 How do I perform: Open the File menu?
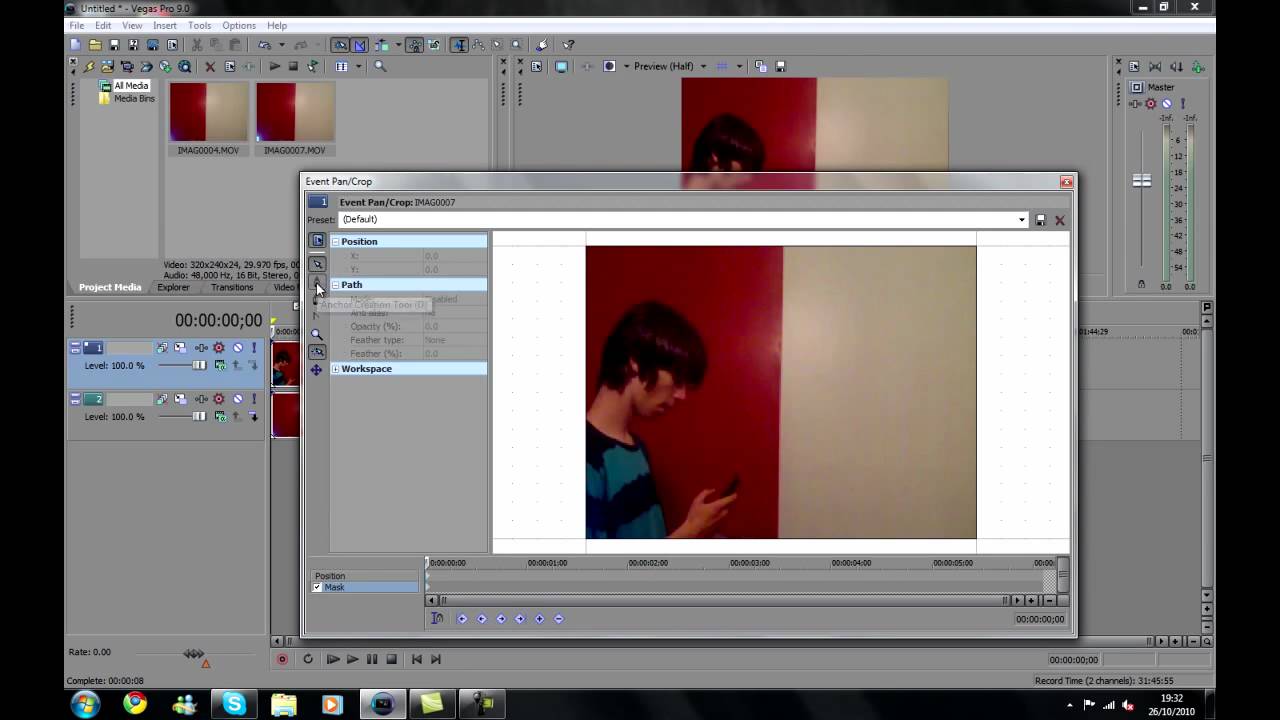tap(76, 25)
